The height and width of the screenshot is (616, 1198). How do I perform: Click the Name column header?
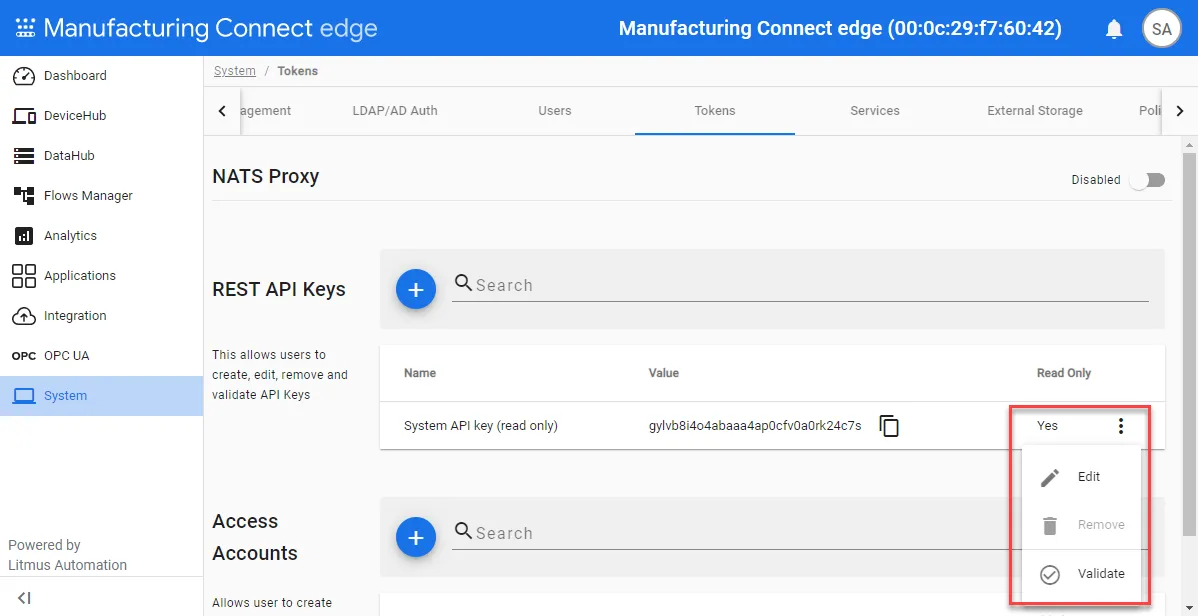[419, 373]
